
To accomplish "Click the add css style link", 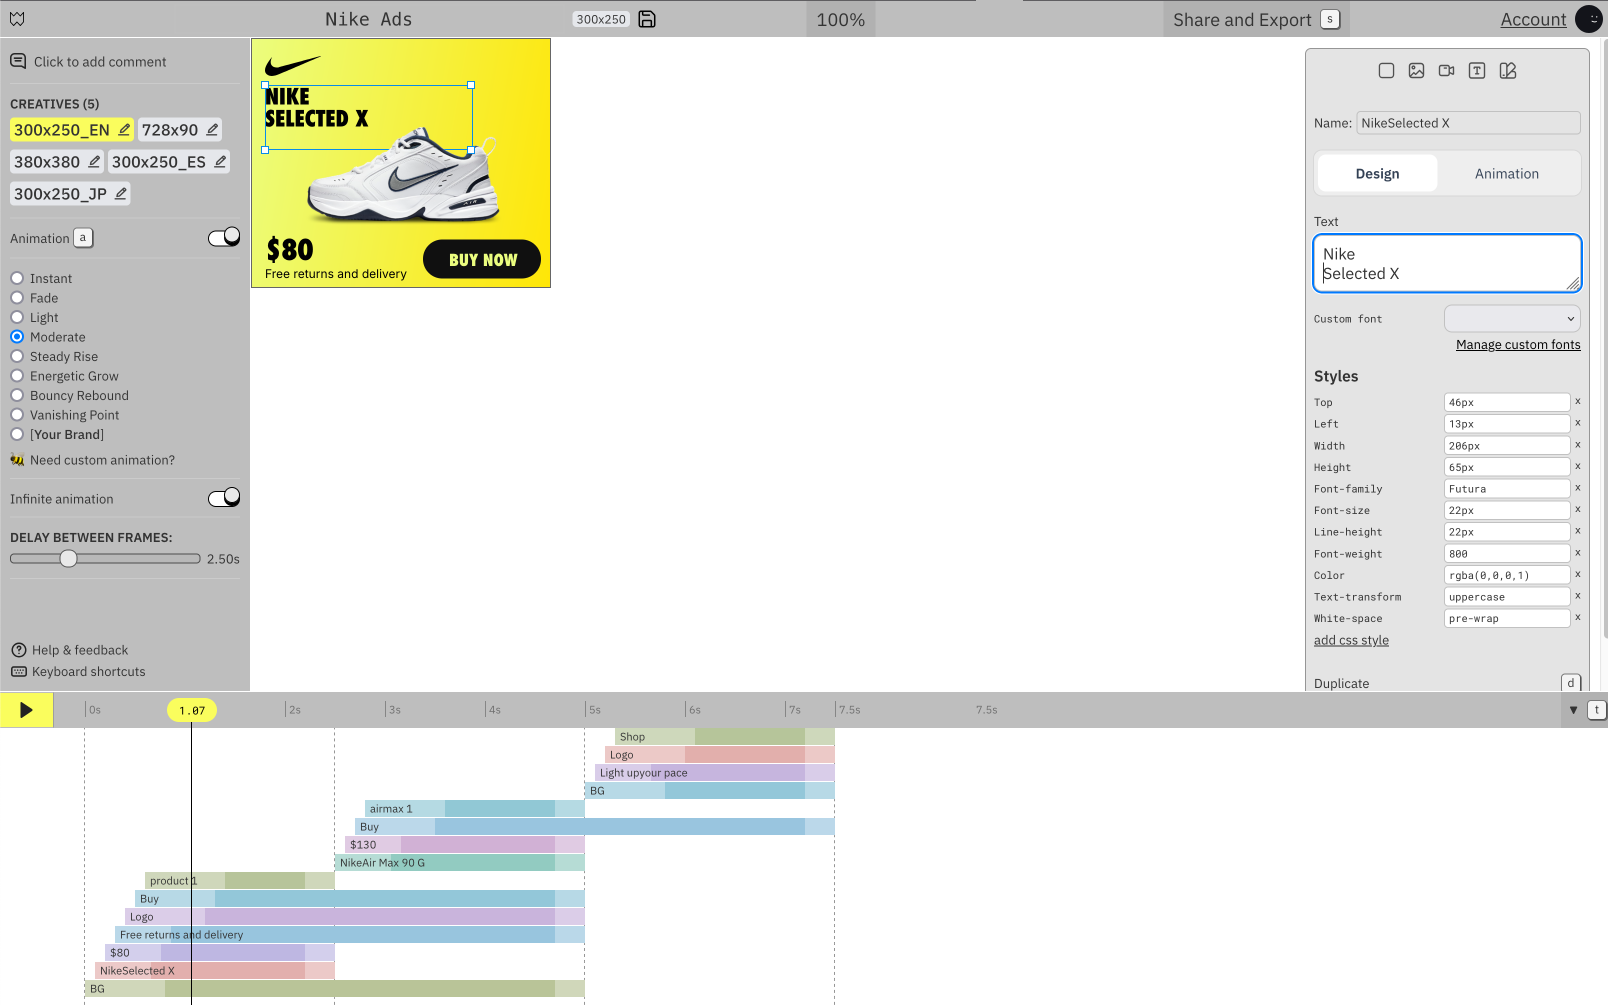I will [x=1351, y=640].
